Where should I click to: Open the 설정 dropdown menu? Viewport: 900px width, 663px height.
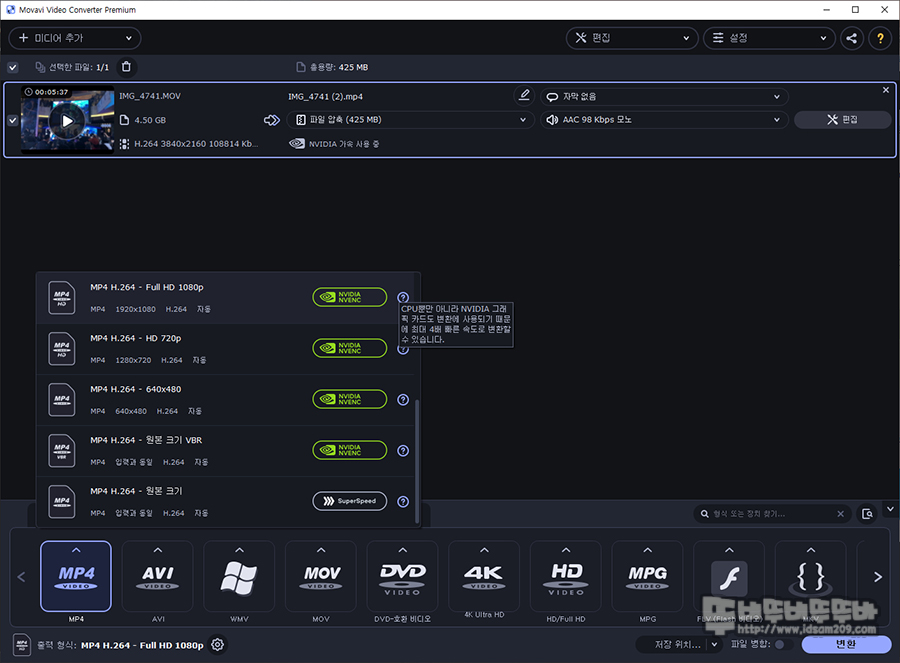click(769, 38)
